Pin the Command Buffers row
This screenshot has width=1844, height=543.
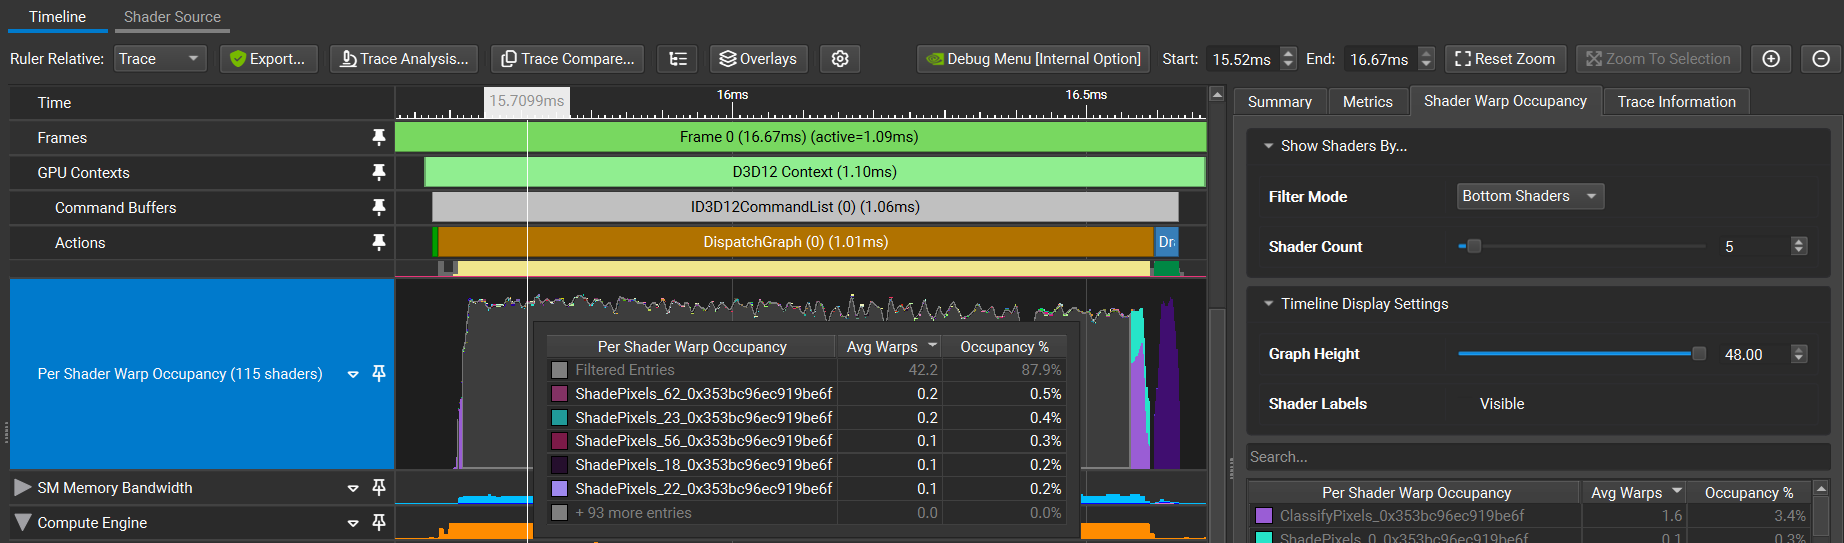click(x=378, y=207)
